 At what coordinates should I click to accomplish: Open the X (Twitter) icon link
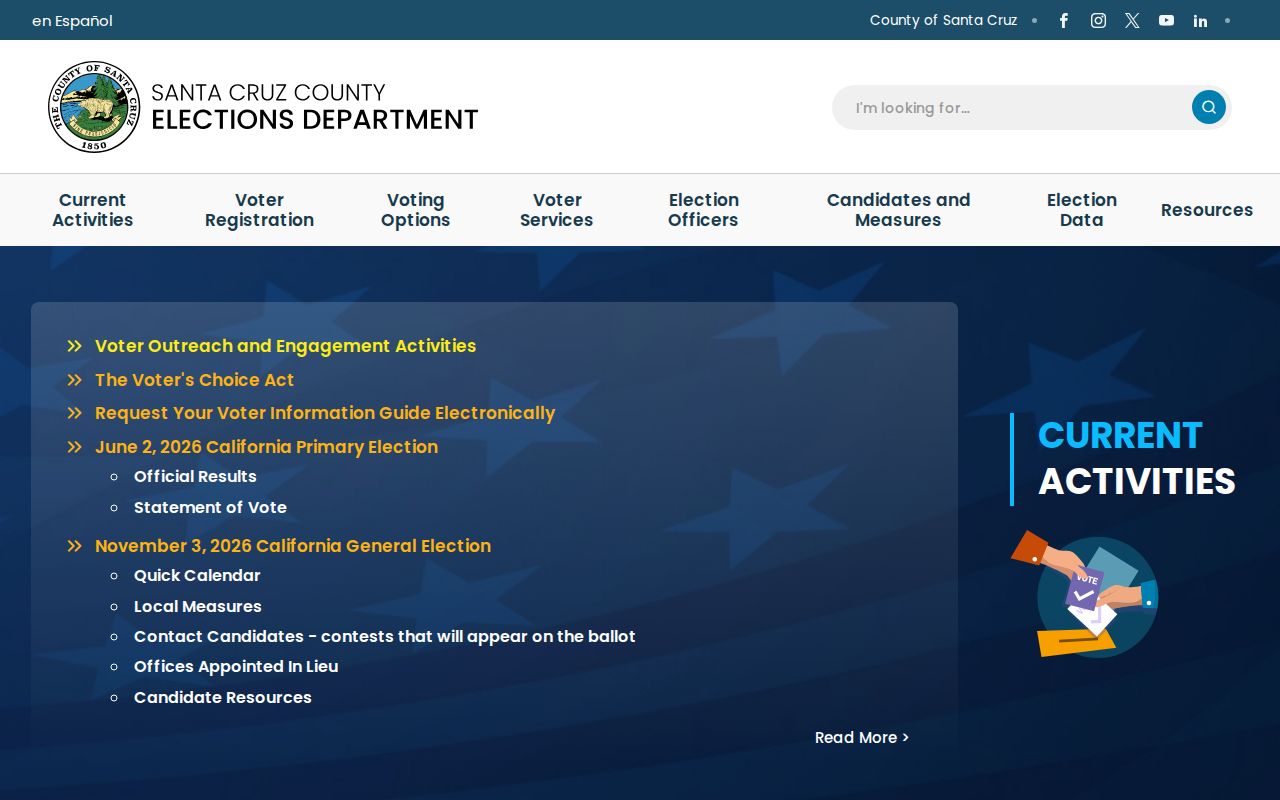pos(1132,20)
